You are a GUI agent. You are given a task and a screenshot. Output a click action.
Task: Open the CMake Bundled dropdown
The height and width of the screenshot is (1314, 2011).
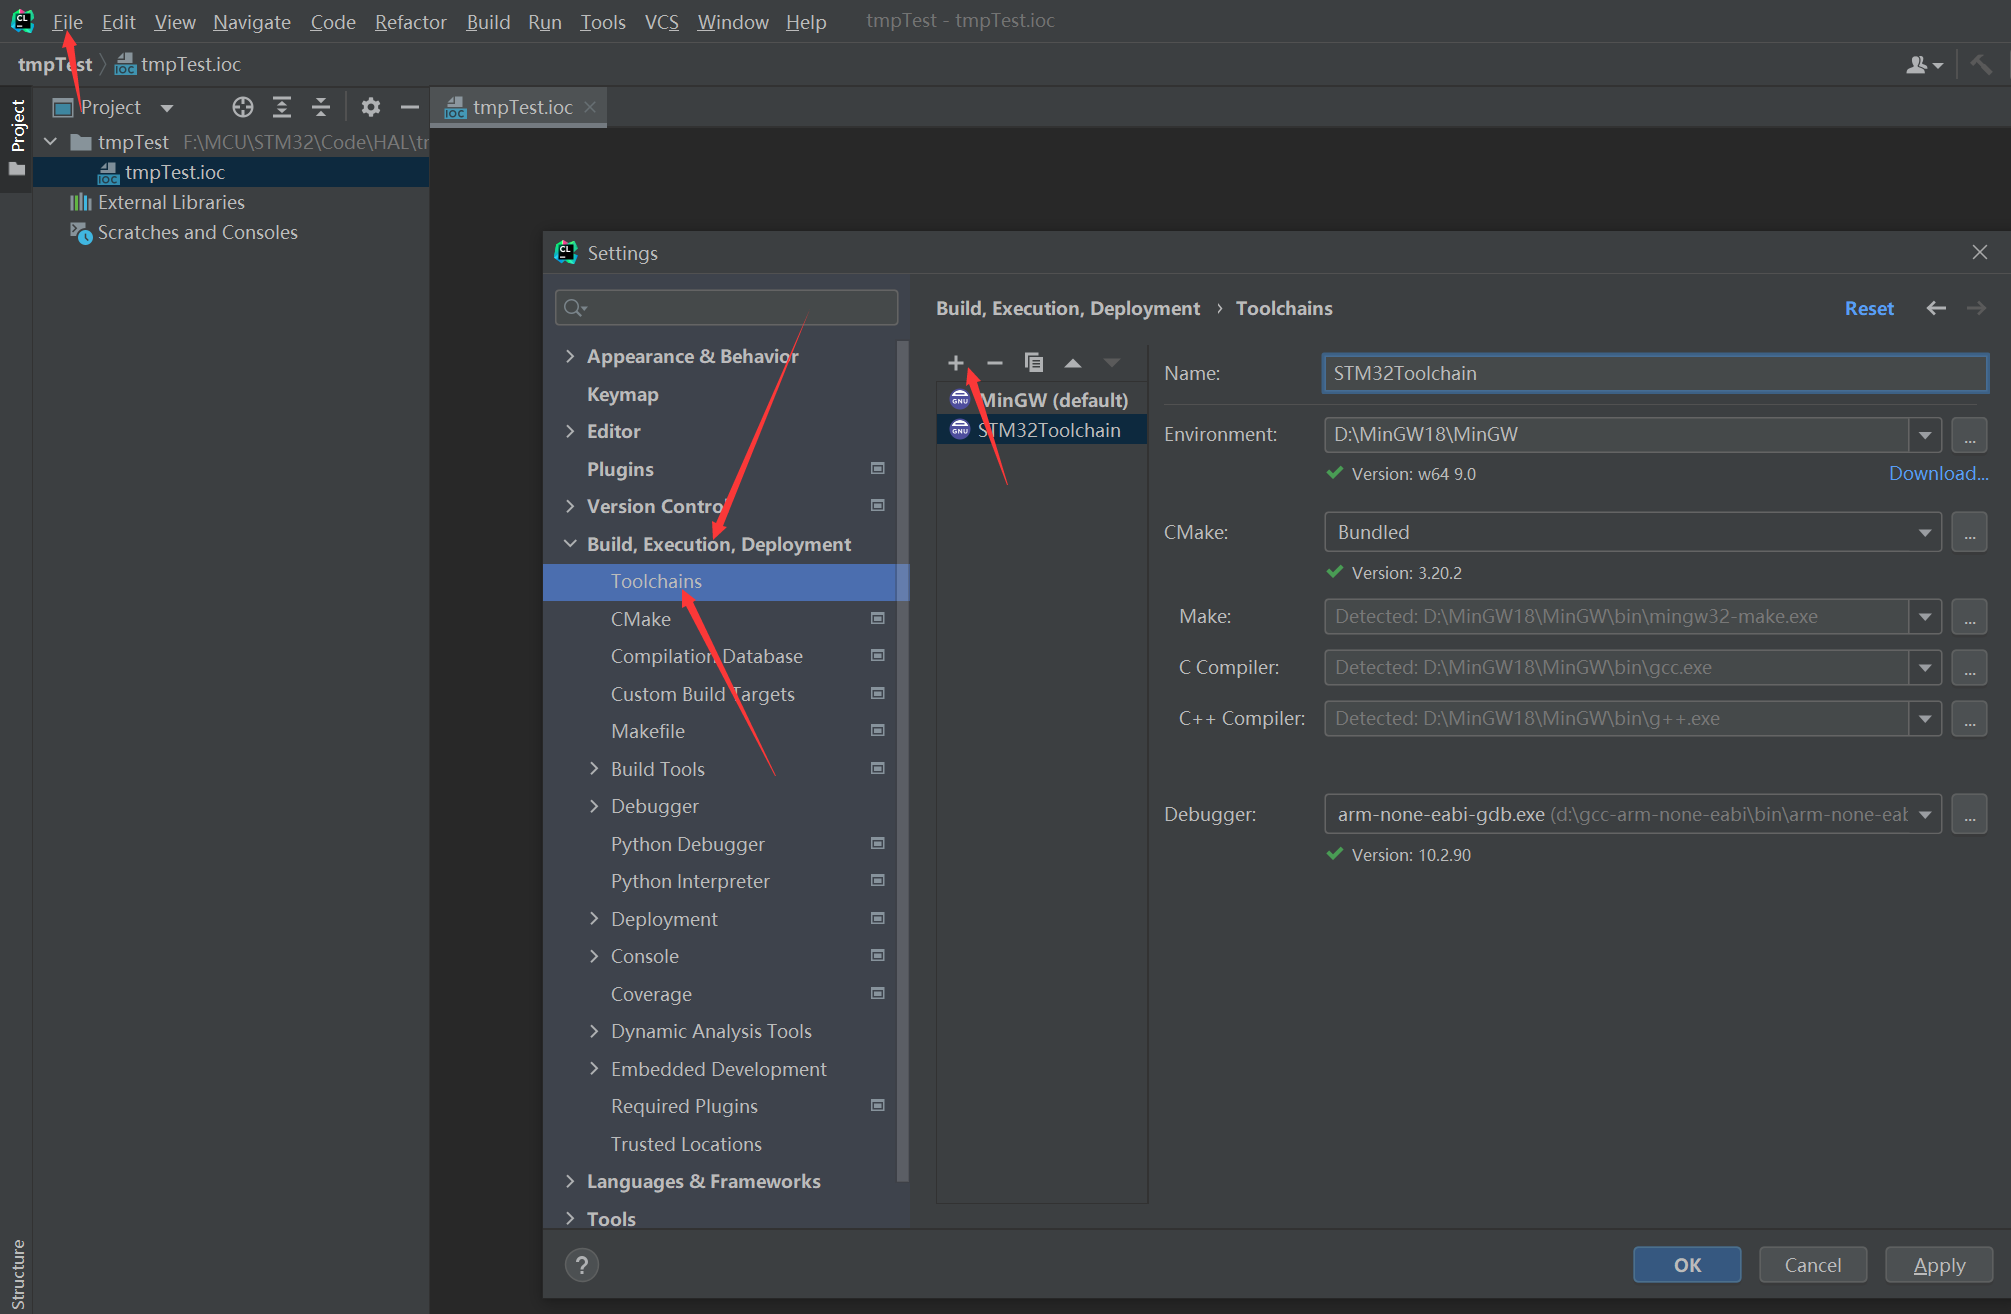pos(1924,533)
